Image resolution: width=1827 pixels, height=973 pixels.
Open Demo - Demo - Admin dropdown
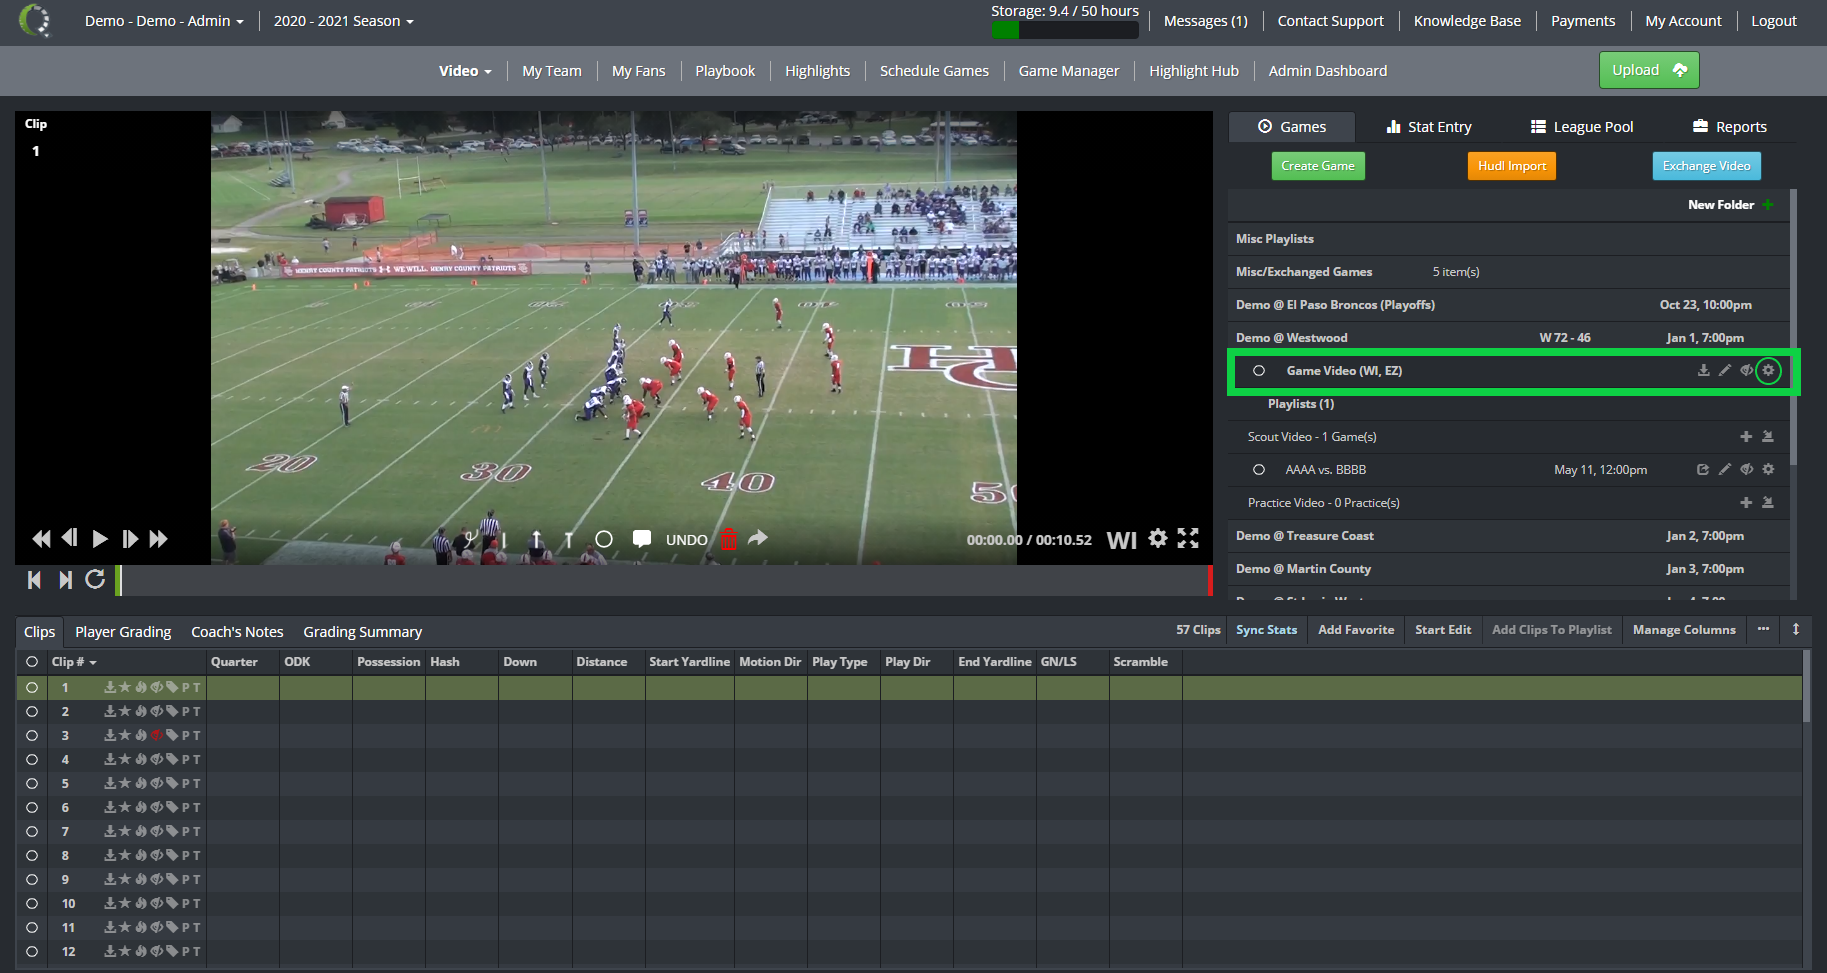tap(164, 21)
